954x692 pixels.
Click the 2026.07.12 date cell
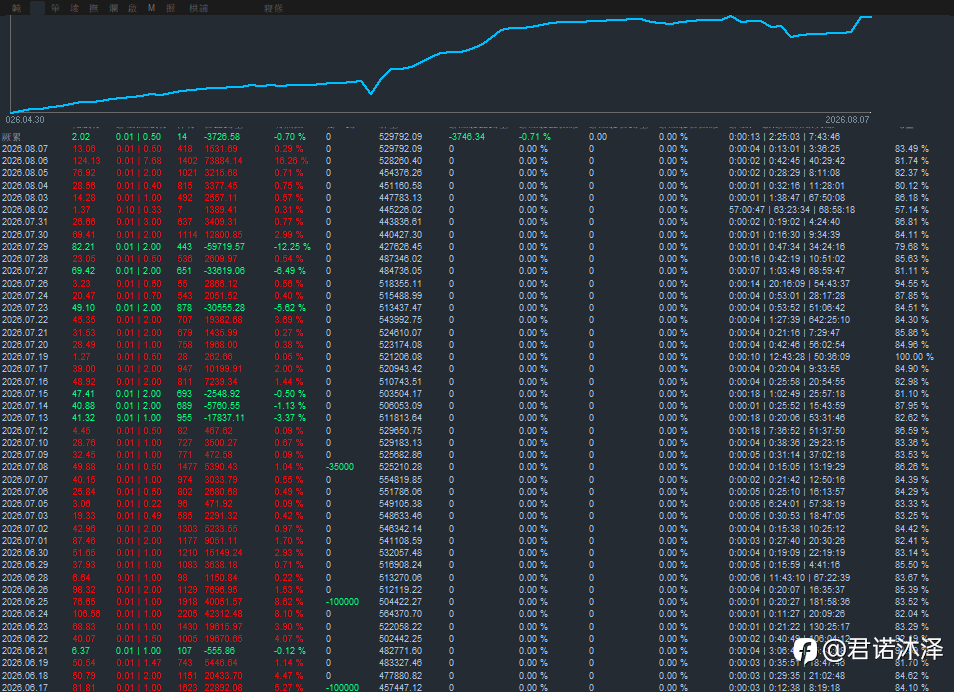tap(25, 431)
